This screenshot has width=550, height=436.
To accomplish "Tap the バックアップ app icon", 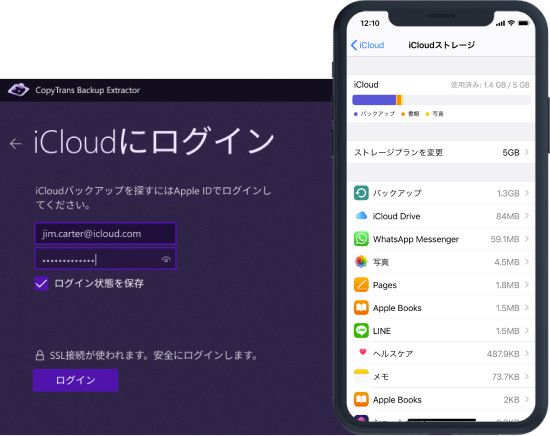I will pos(361,193).
